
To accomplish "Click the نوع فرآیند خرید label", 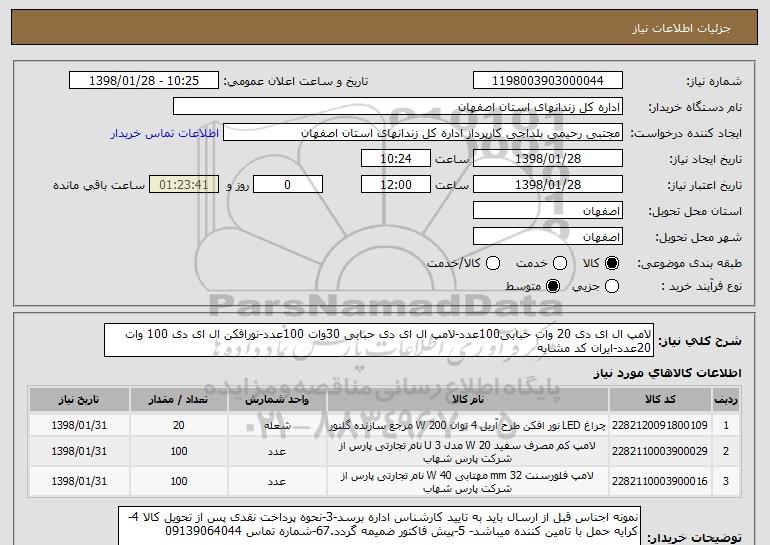I will coord(702,286).
